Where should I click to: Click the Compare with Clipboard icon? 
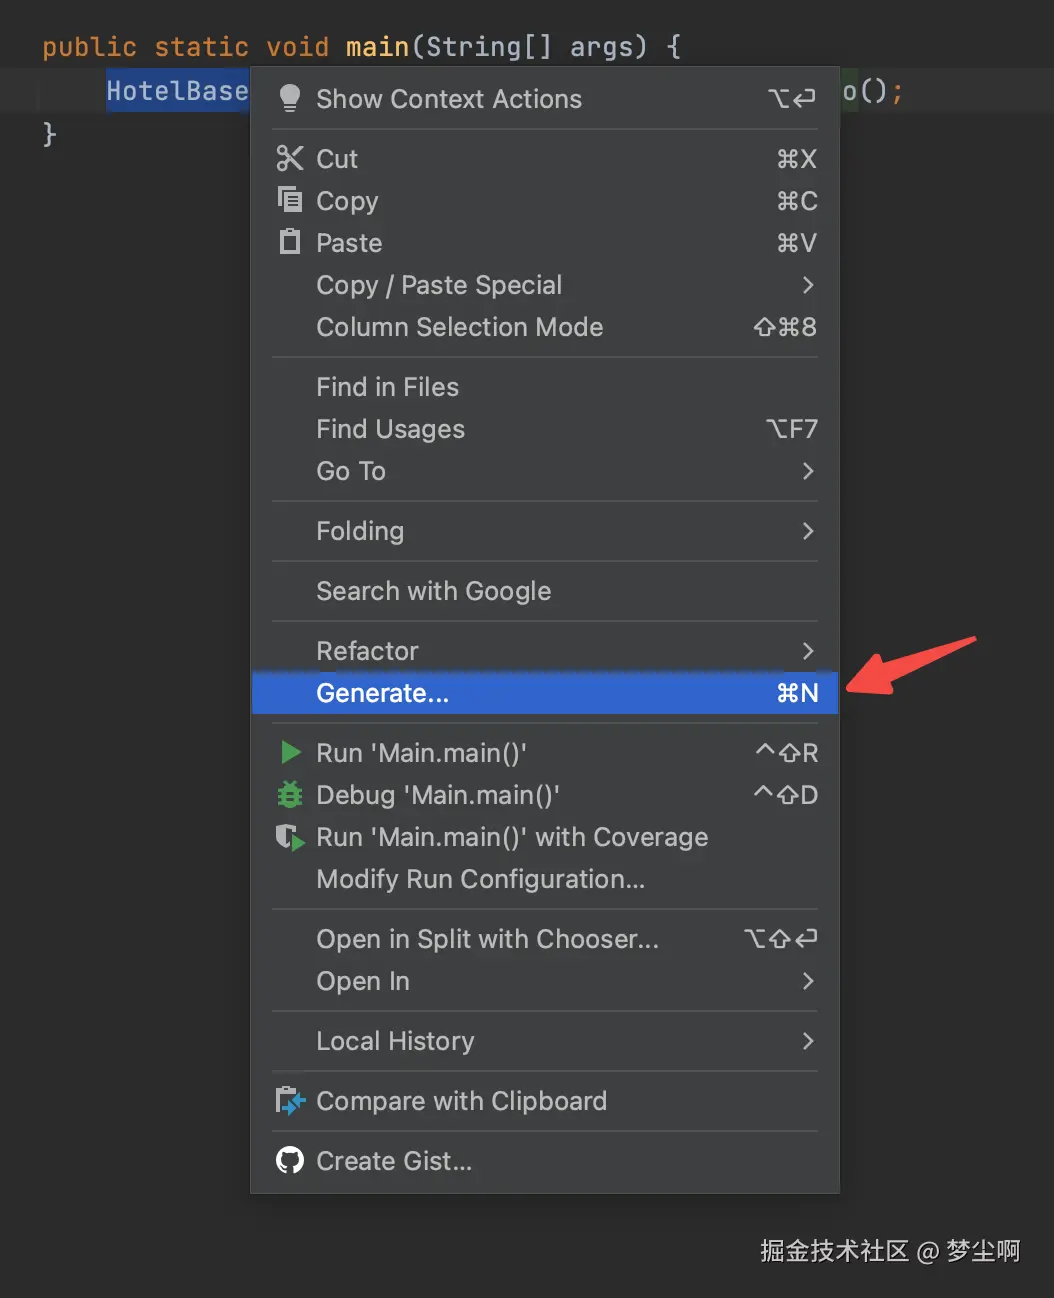point(290,1101)
